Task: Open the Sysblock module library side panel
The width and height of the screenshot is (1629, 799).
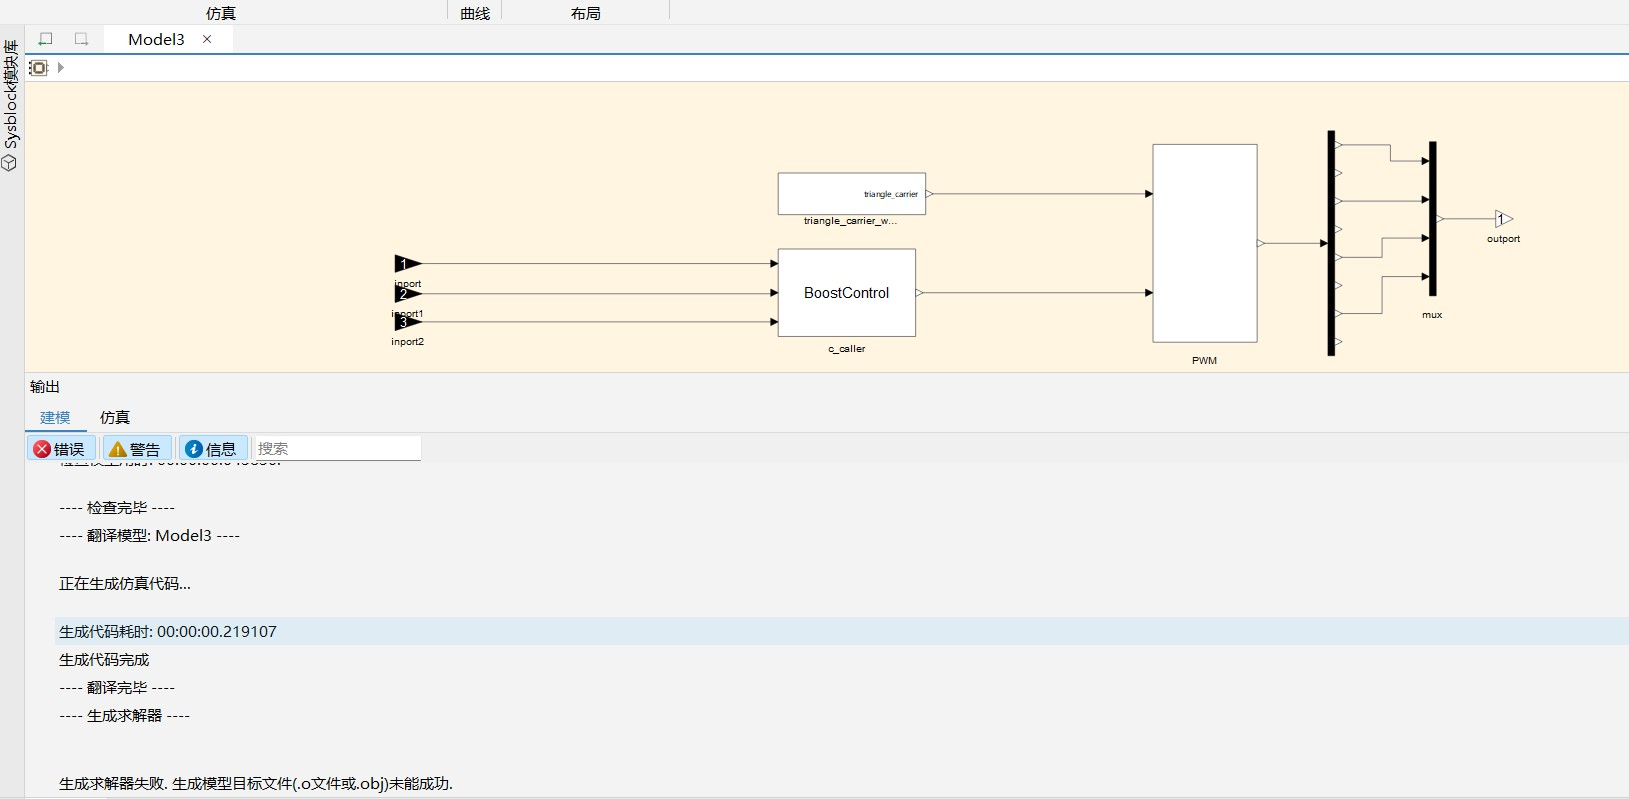Action: click(10, 105)
